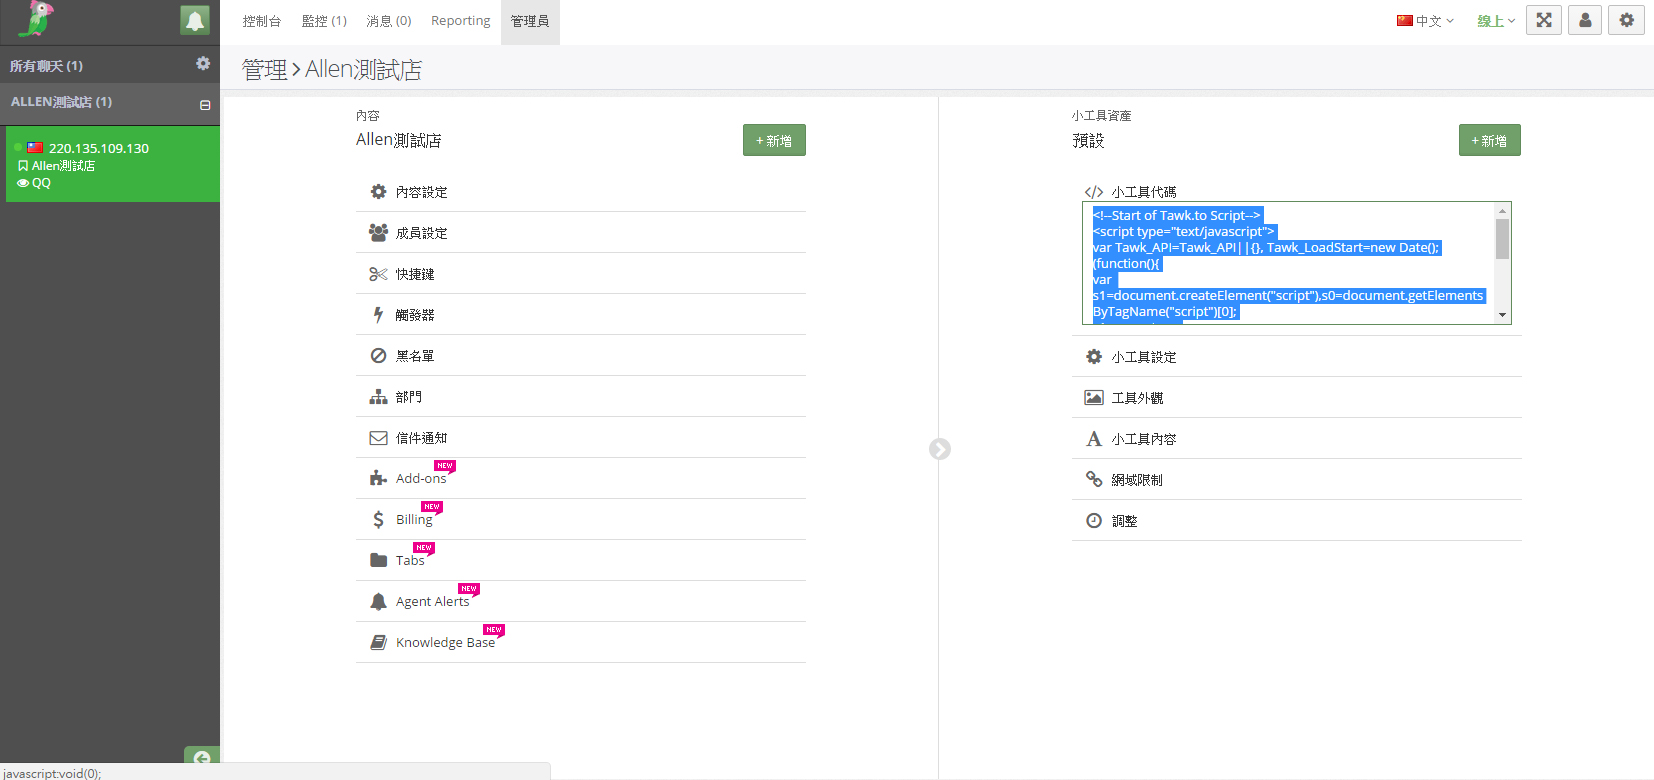1654x780 pixels.
Task: Click the sidebar collapse arrow button
Action: coord(202,757)
